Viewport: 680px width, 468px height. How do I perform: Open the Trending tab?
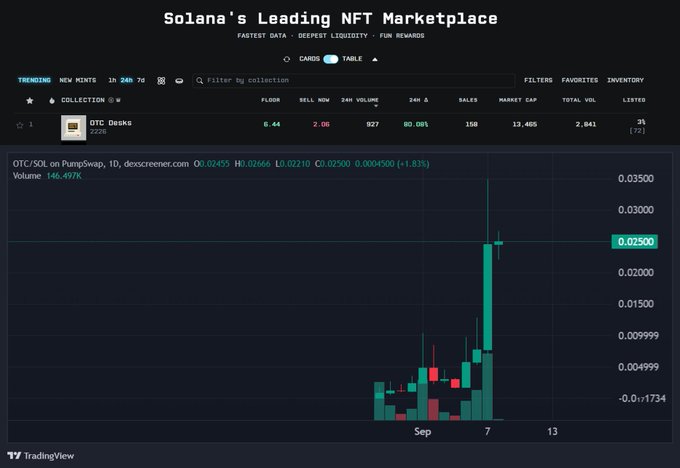pos(34,80)
